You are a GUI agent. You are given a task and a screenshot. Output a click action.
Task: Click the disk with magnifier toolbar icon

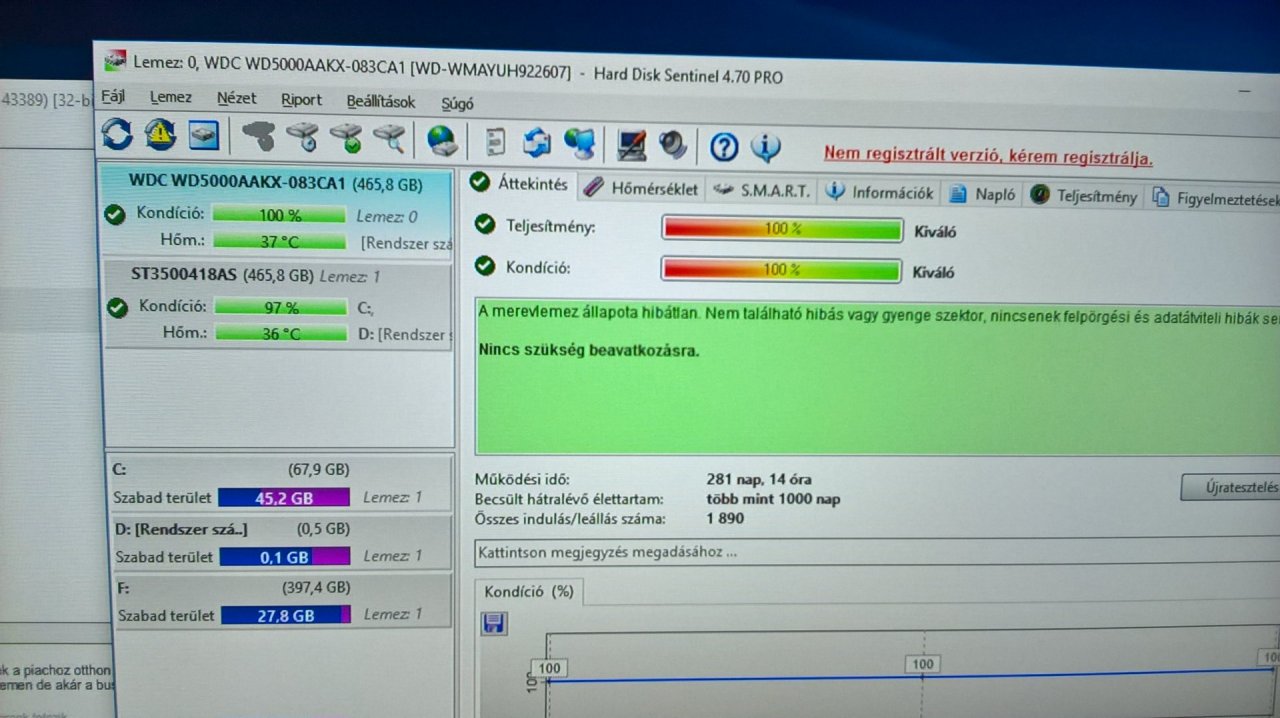(389, 139)
